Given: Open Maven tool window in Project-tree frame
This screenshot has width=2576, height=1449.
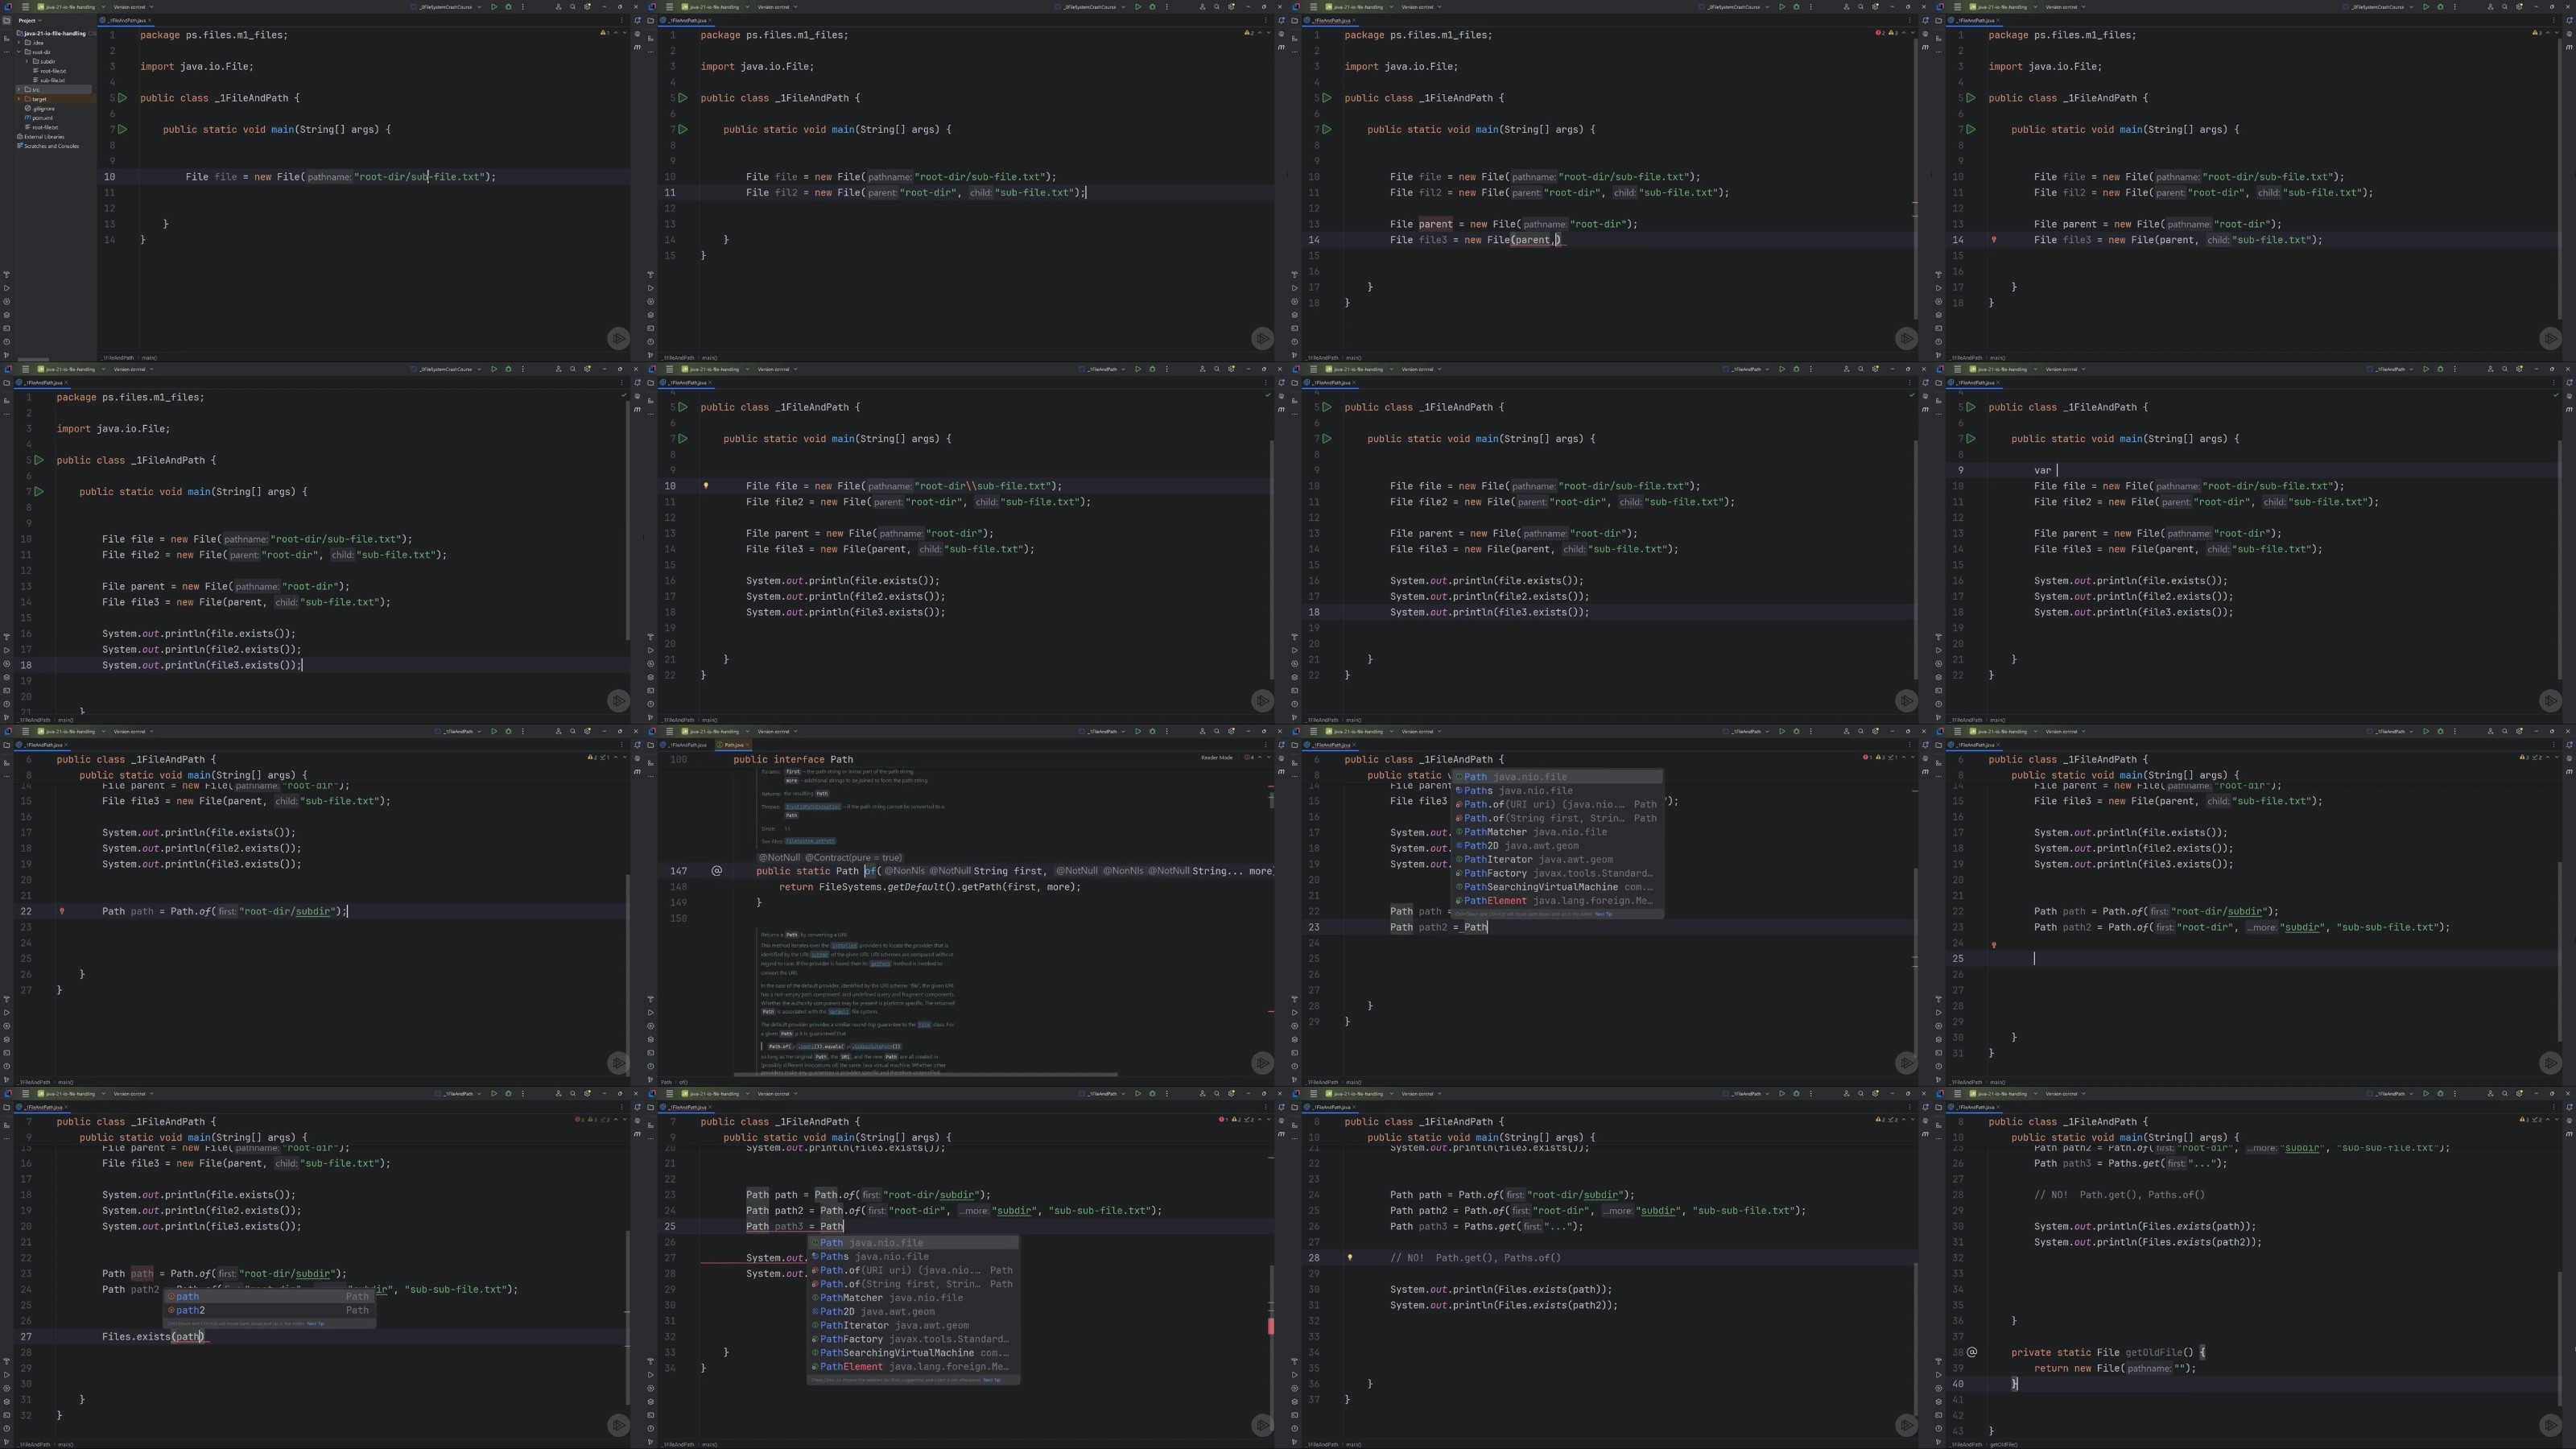Looking at the screenshot, I should point(637,47).
